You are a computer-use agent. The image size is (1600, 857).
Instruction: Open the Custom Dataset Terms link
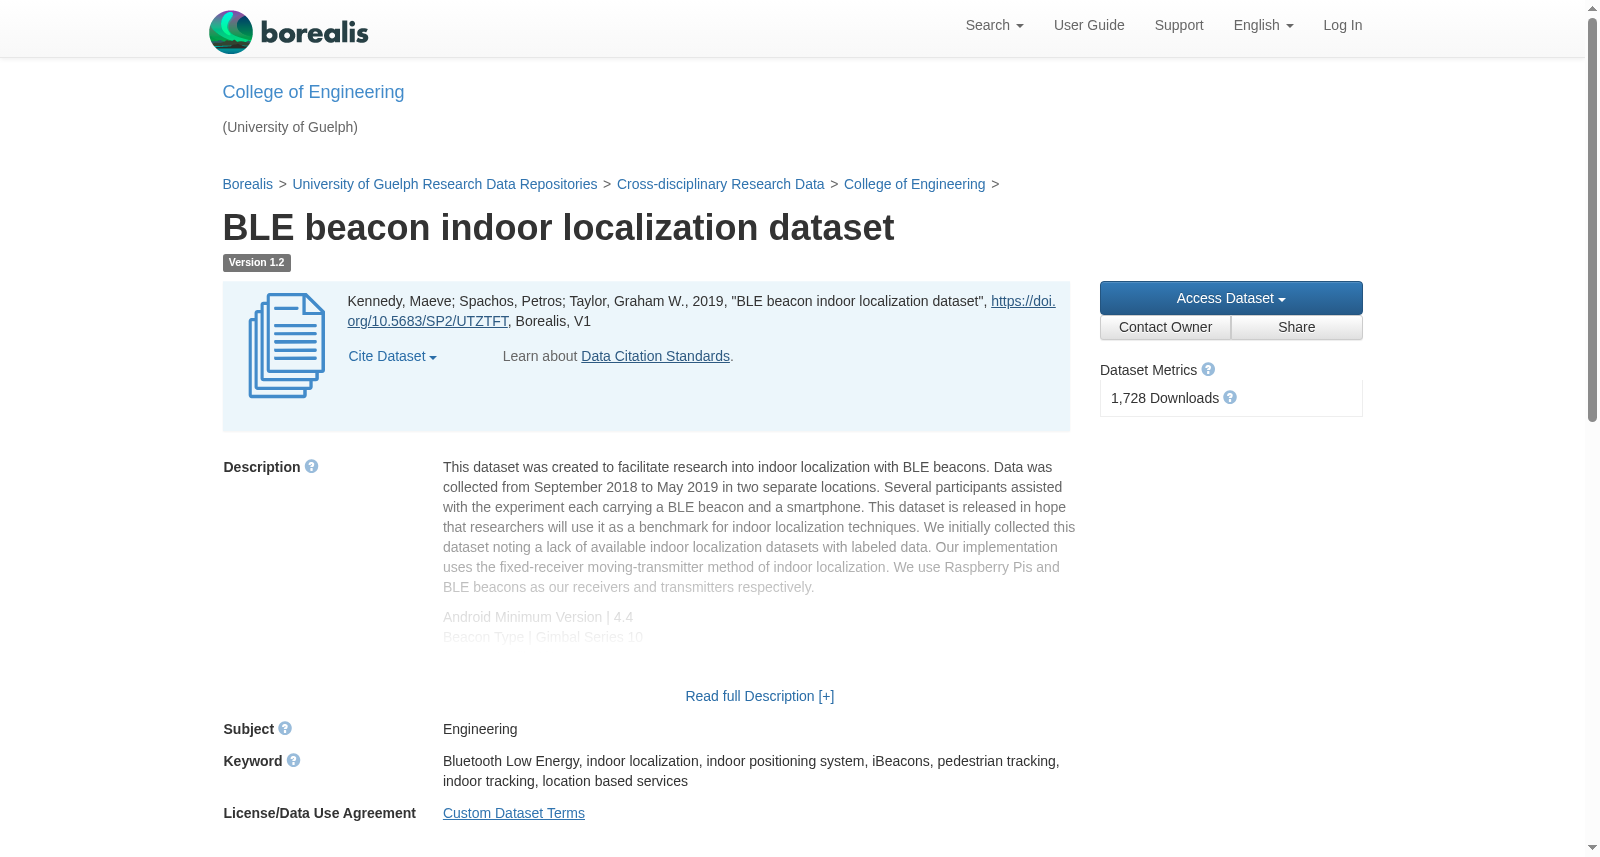(x=514, y=813)
